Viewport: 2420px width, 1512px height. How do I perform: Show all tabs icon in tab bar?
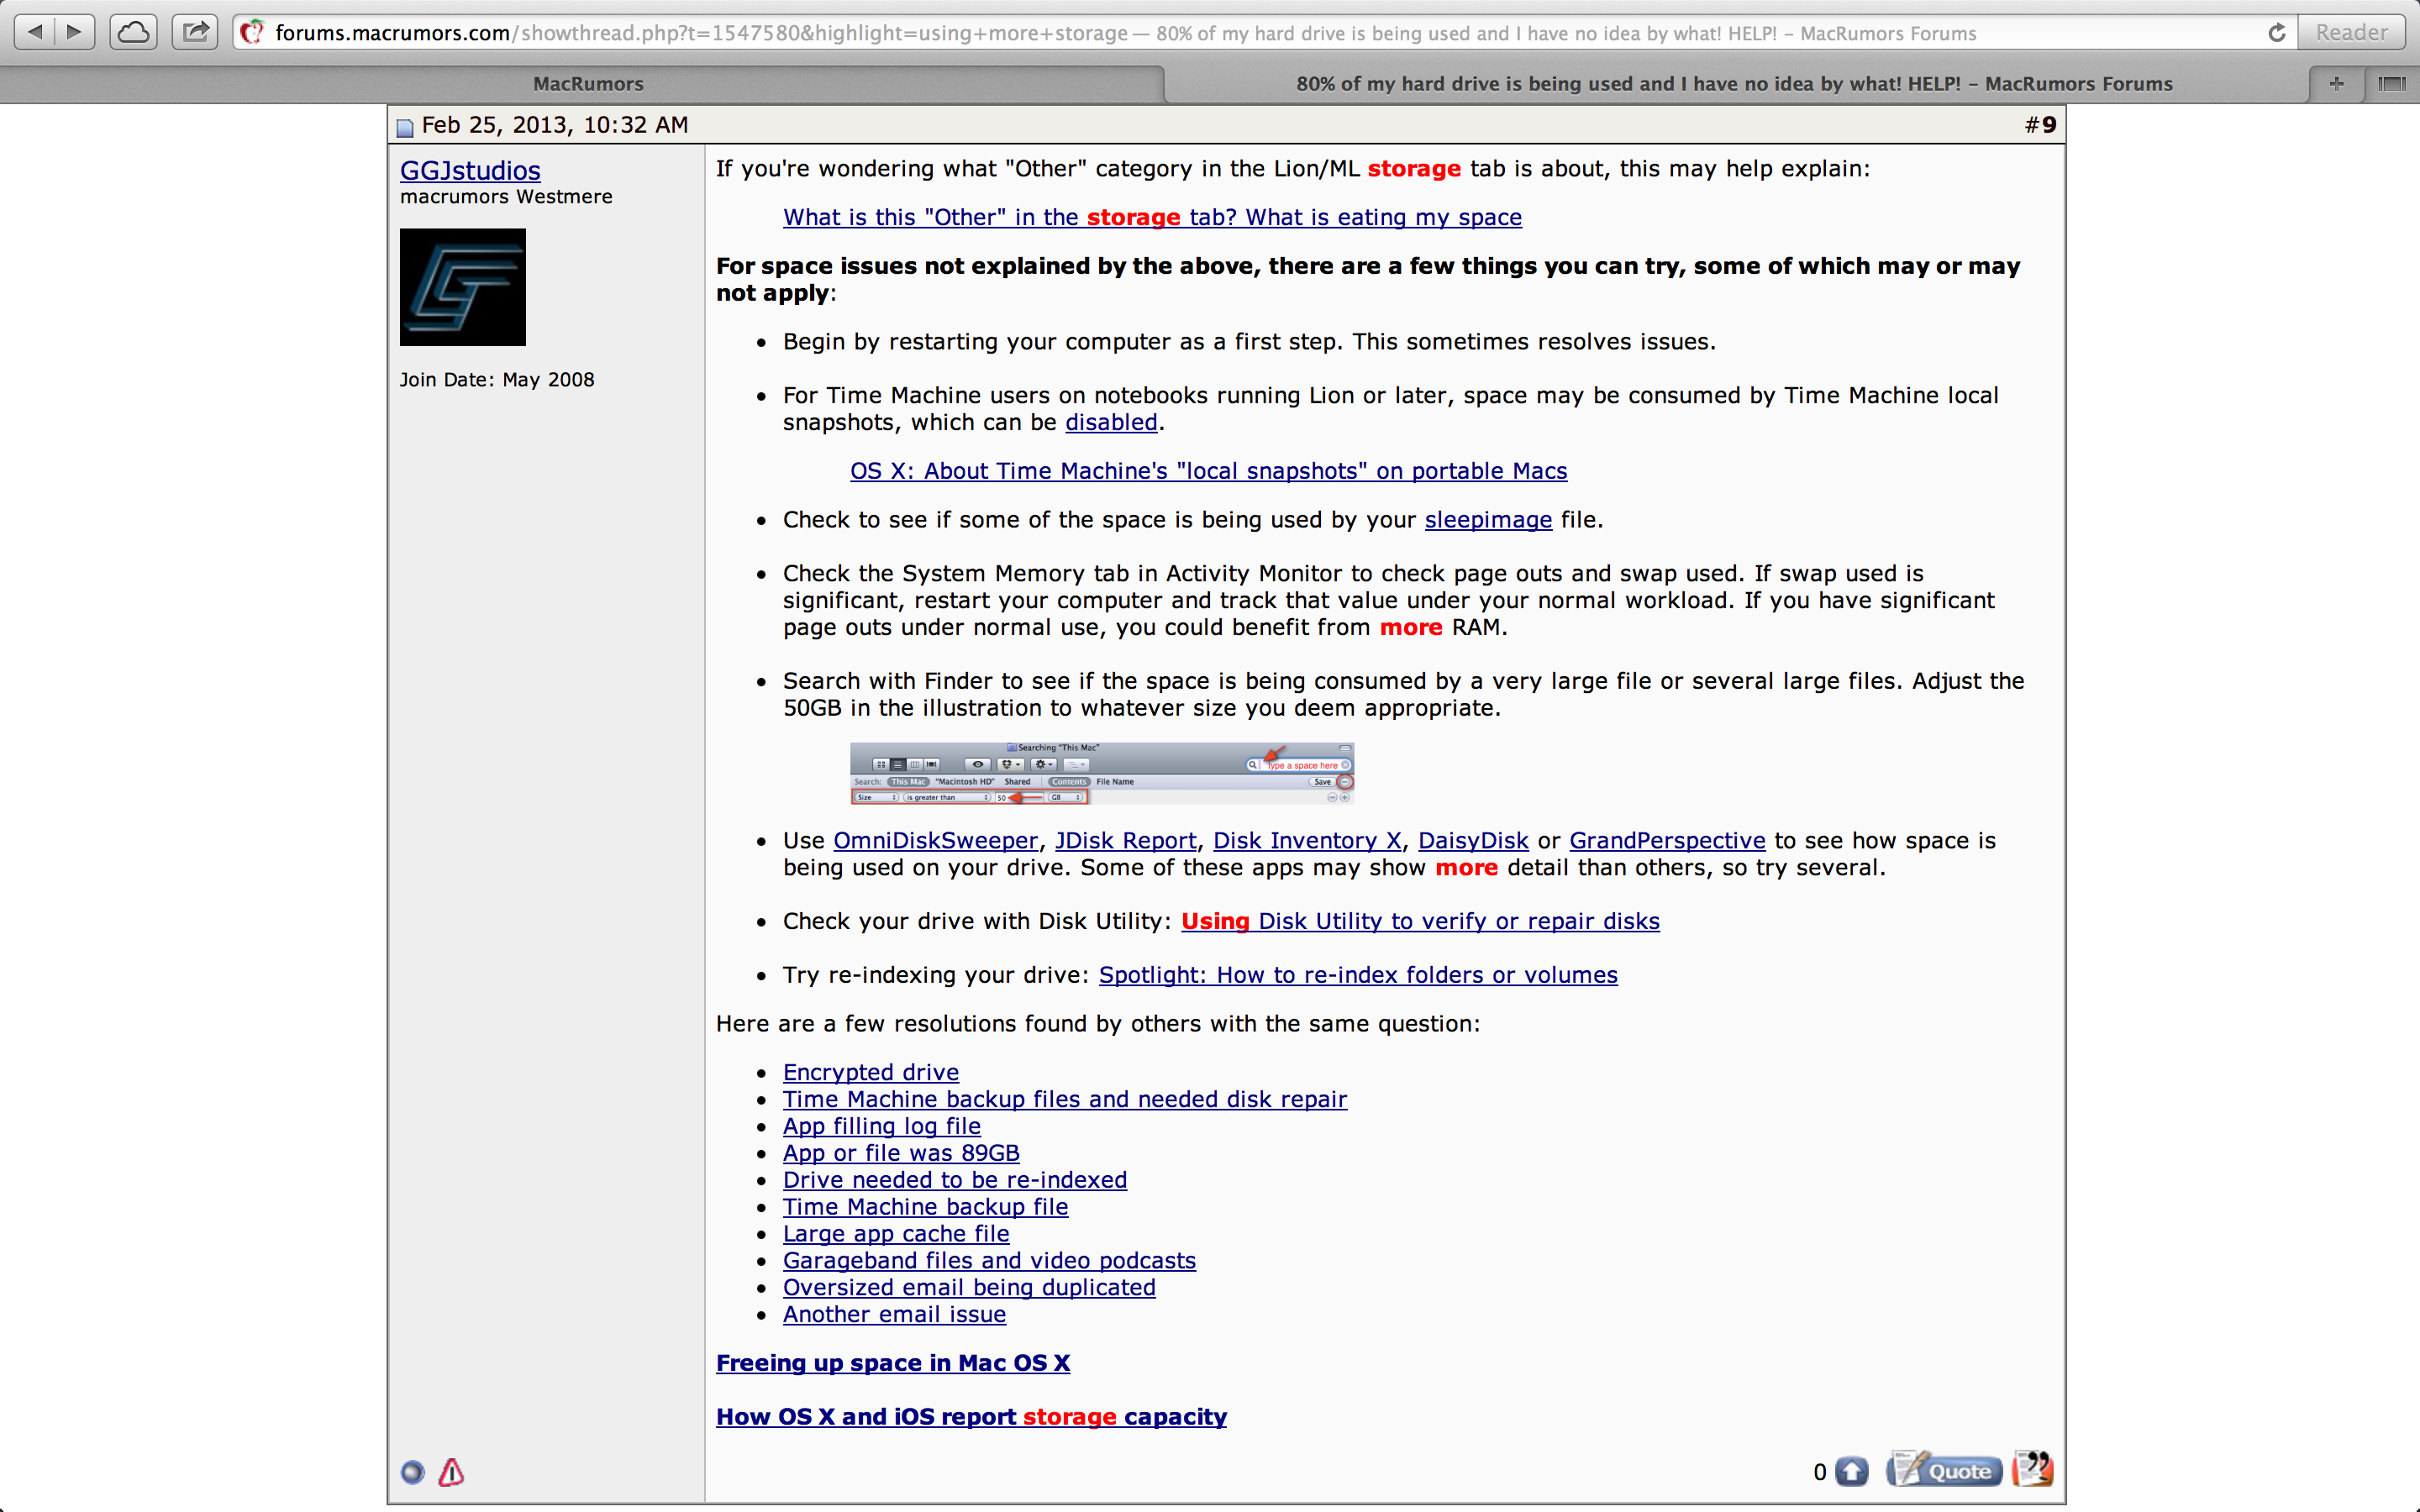click(2392, 84)
